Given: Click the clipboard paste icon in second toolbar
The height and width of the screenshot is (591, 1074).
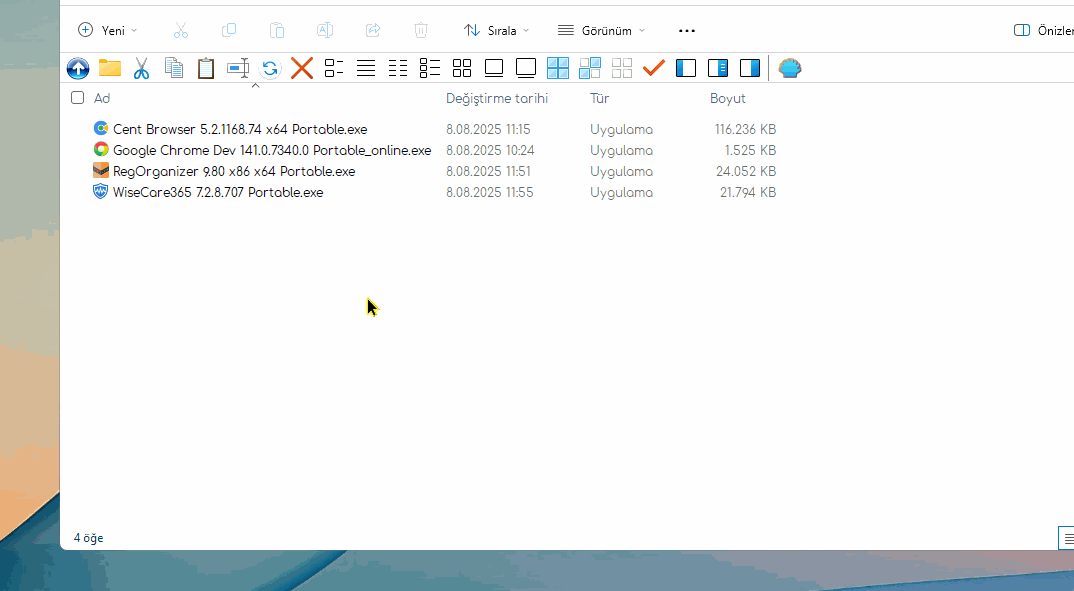Looking at the screenshot, I should [206, 68].
